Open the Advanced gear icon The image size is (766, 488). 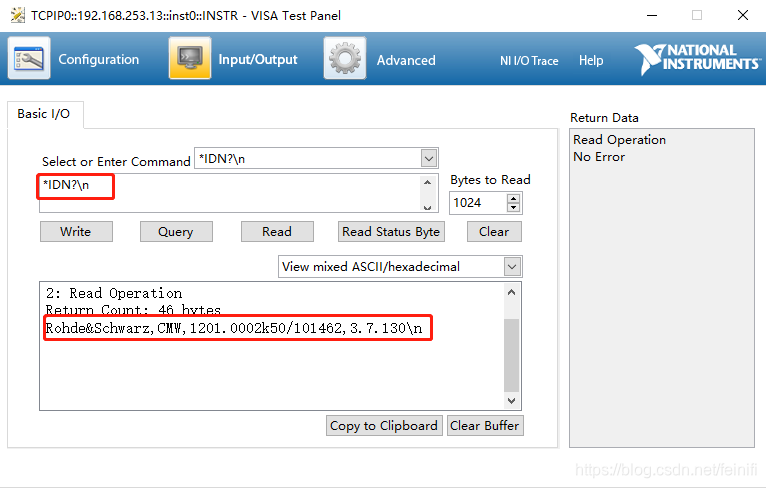(x=344, y=58)
